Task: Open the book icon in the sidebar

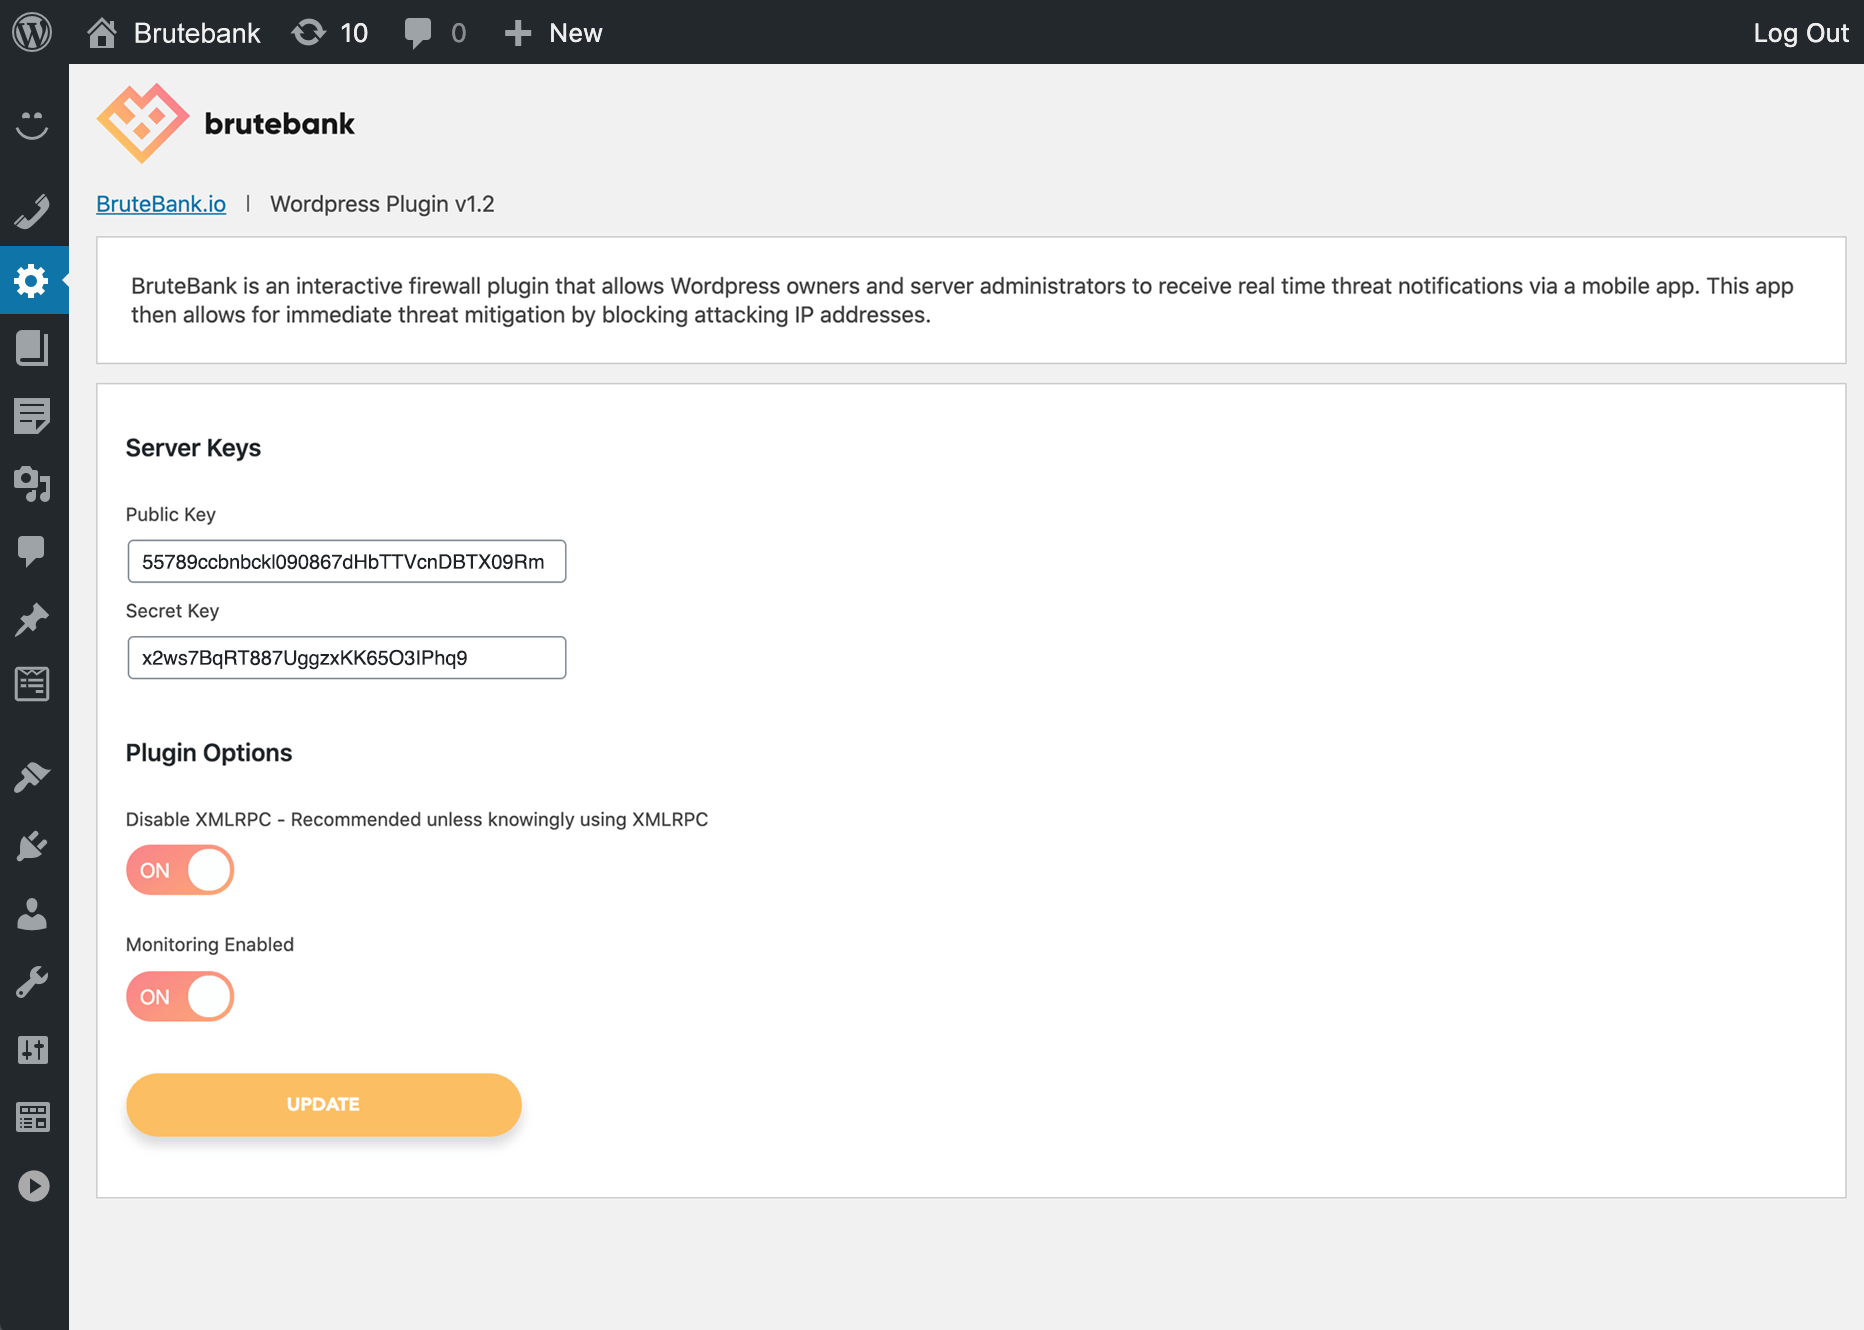Action: pos(32,348)
